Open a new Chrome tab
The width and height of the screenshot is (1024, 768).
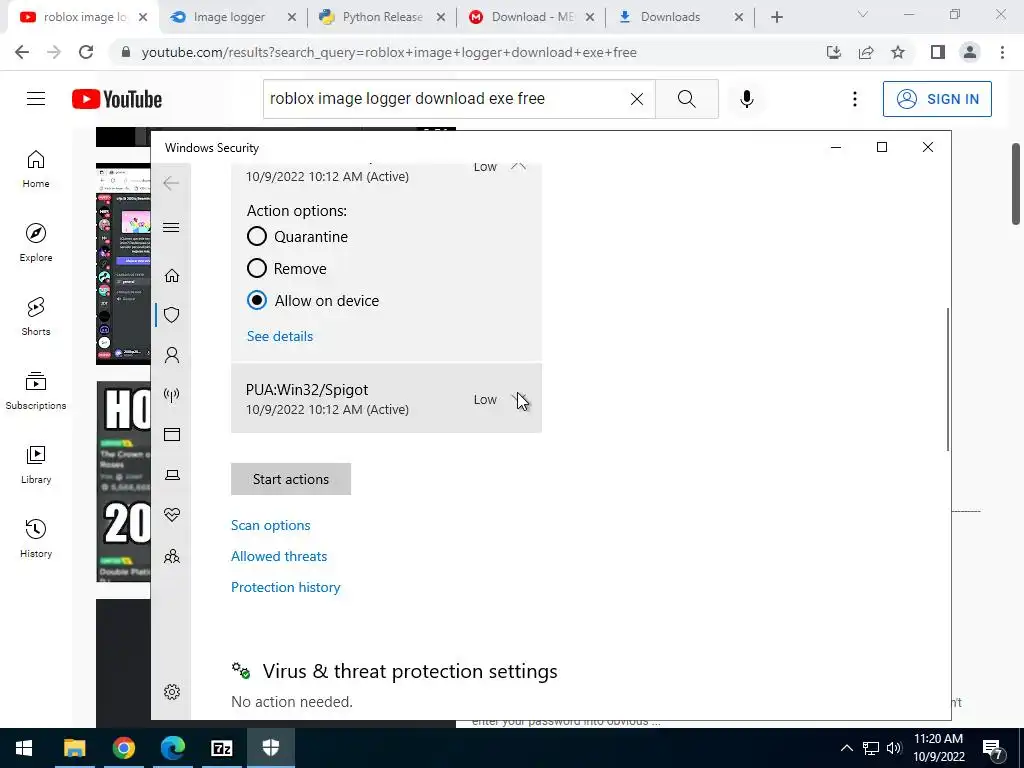coord(776,17)
